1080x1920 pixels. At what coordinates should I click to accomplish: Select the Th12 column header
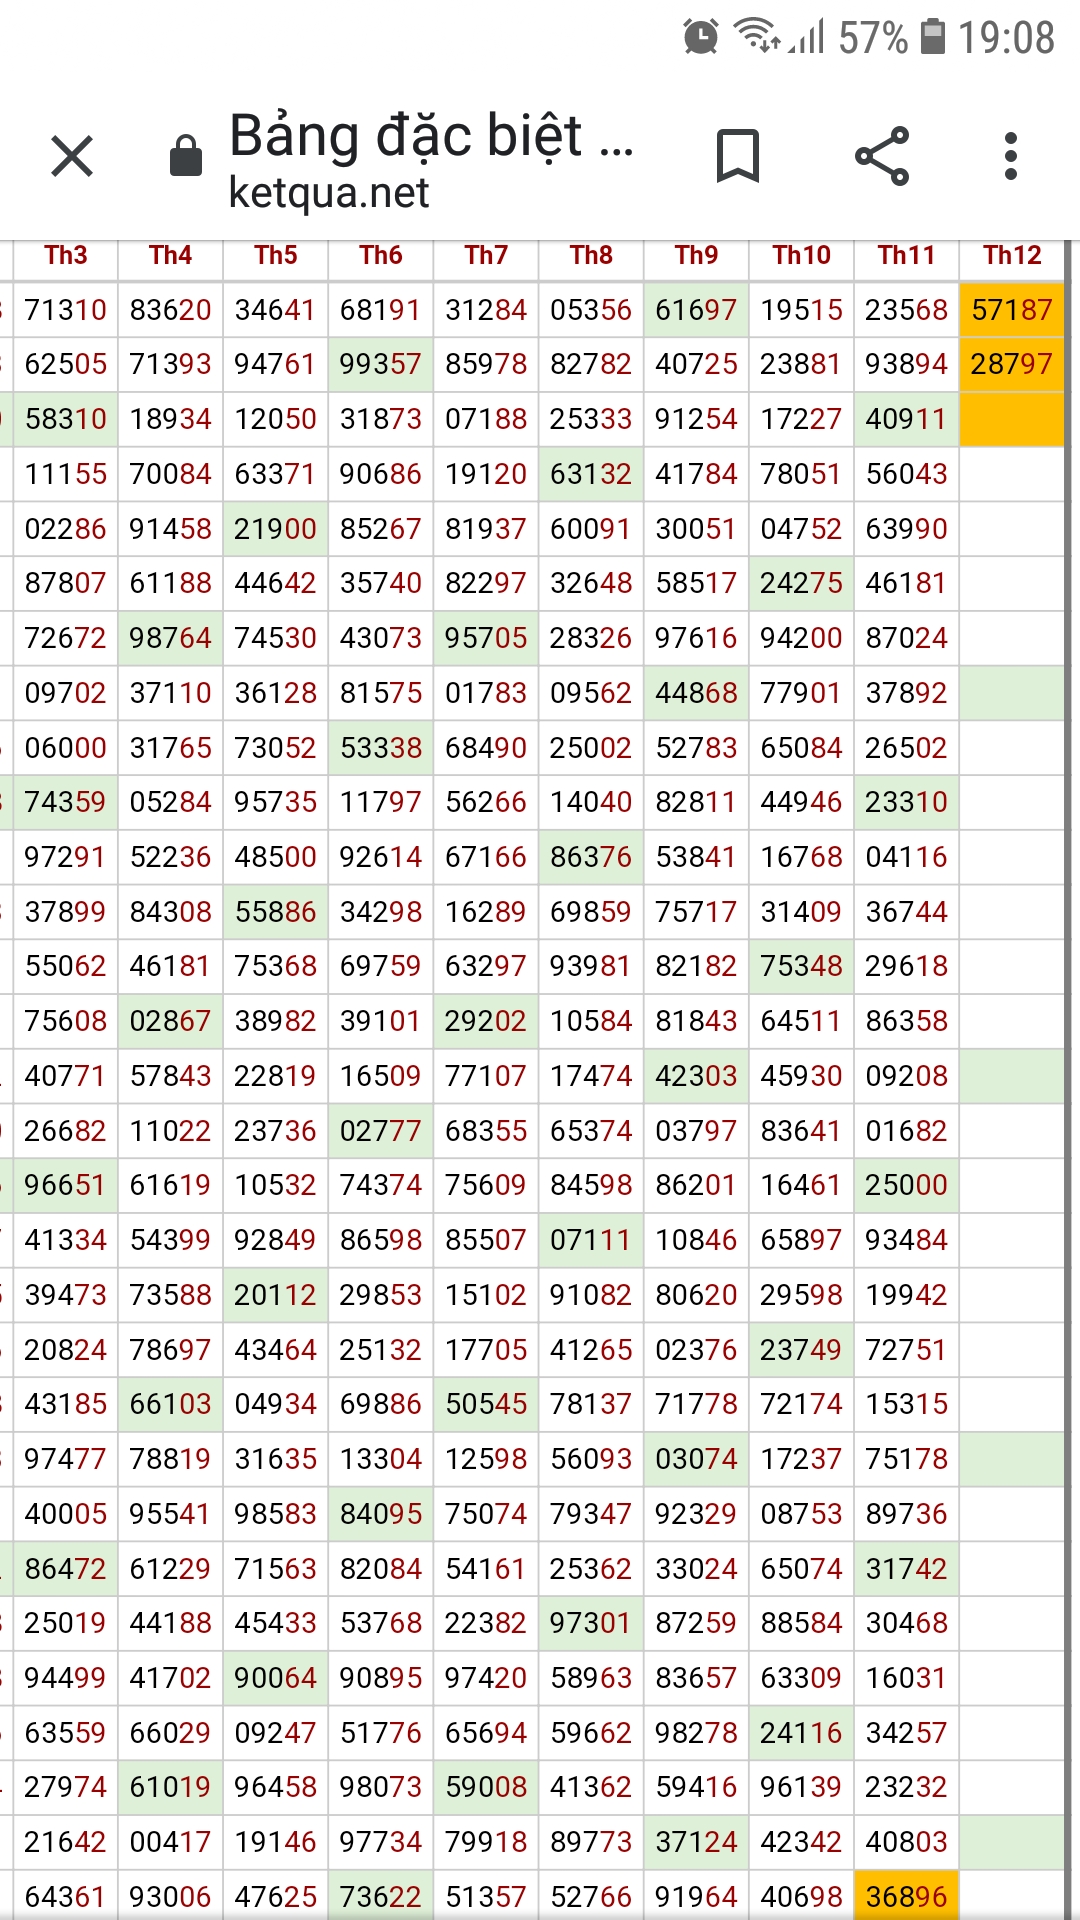[1012, 255]
